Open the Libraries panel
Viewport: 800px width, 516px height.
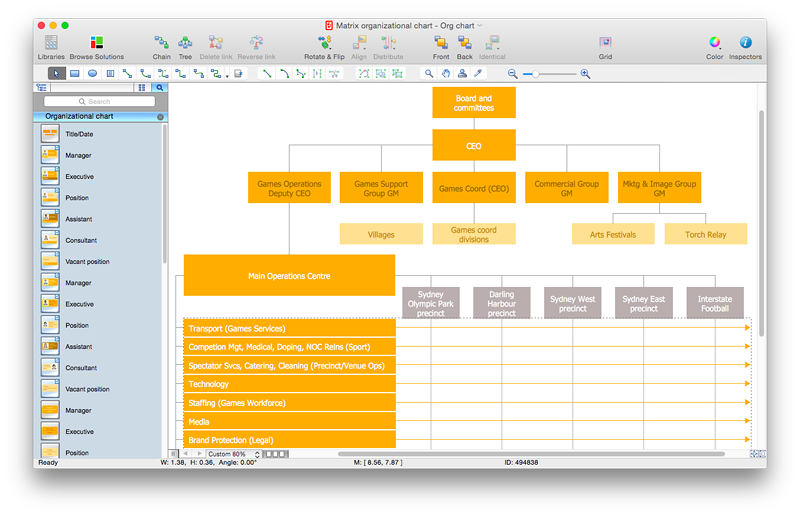pos(51,43)
